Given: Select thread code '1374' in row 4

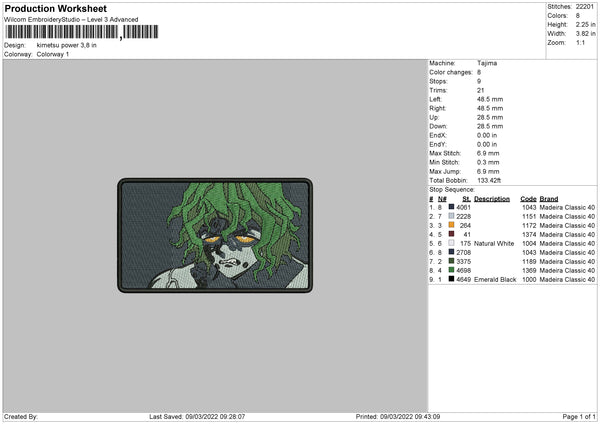Looking at the screenshot, I should [x=529, y=234].
